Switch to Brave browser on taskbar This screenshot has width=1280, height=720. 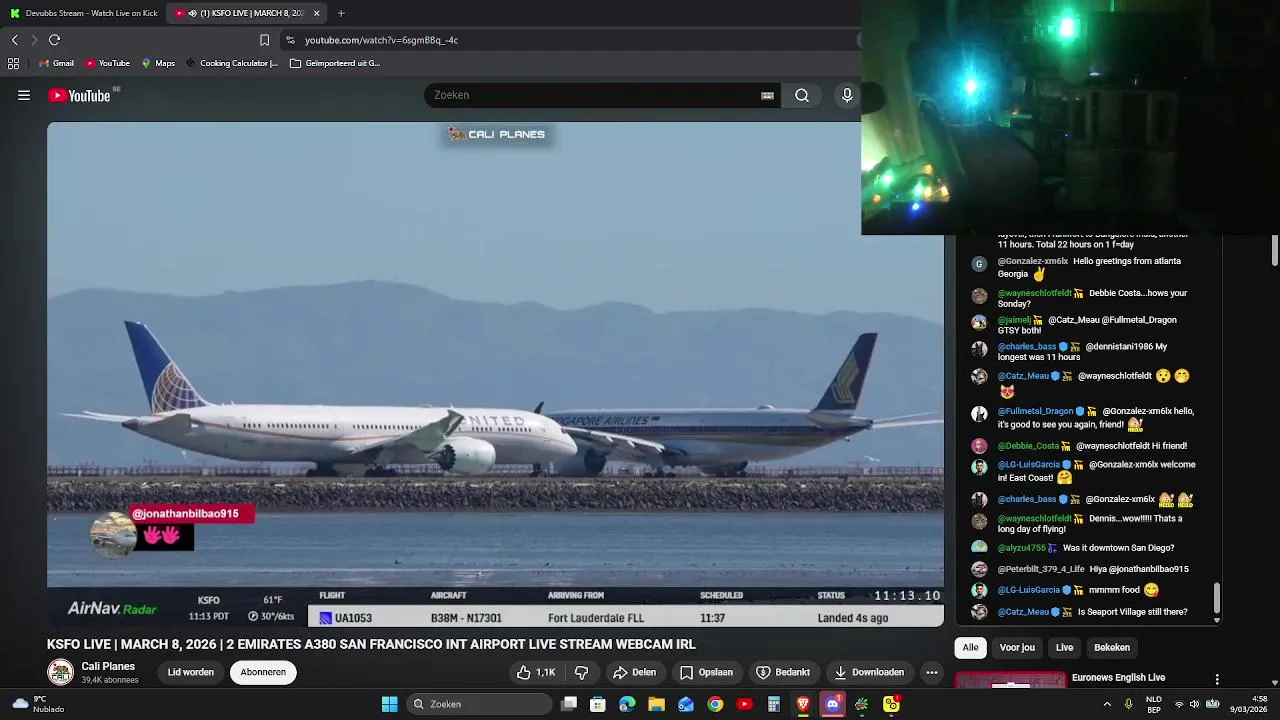click(803, 704)
